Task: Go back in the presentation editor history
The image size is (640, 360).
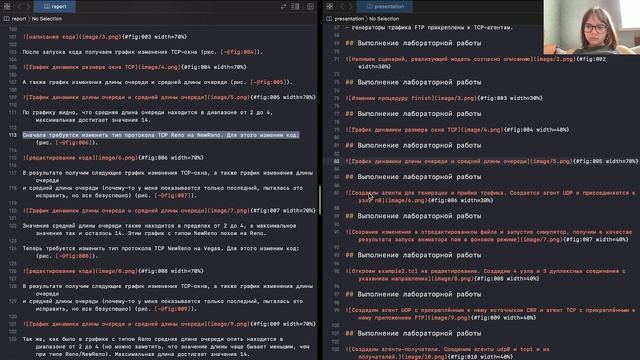Action: click(342, 7)
